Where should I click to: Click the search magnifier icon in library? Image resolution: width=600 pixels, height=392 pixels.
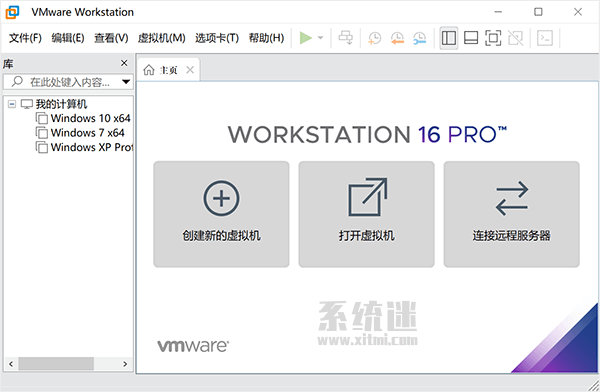[x=17, y=81]
